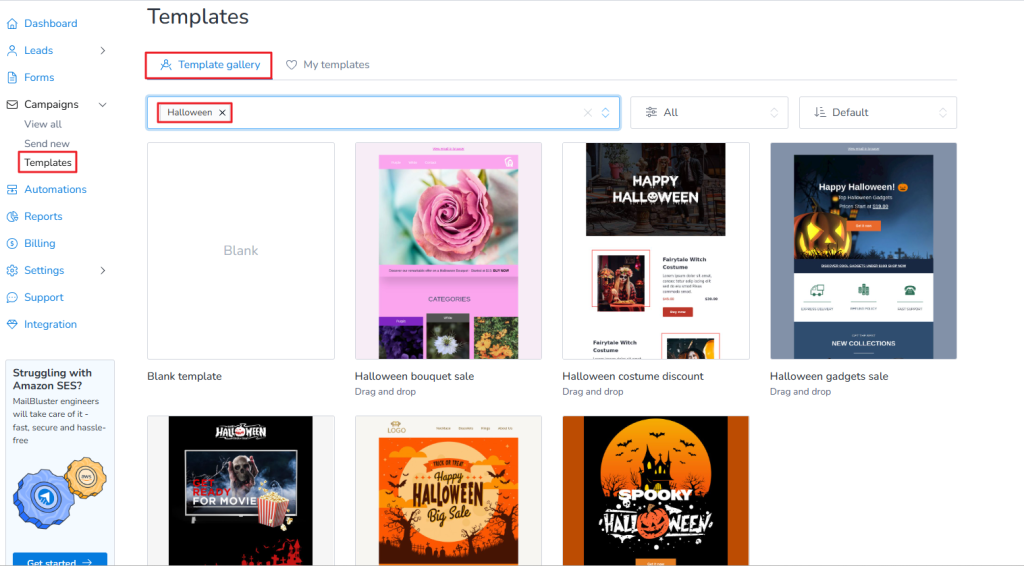Click the Halloween bouquet sale title
The image size is (1024, 566).
click(414, 376)
